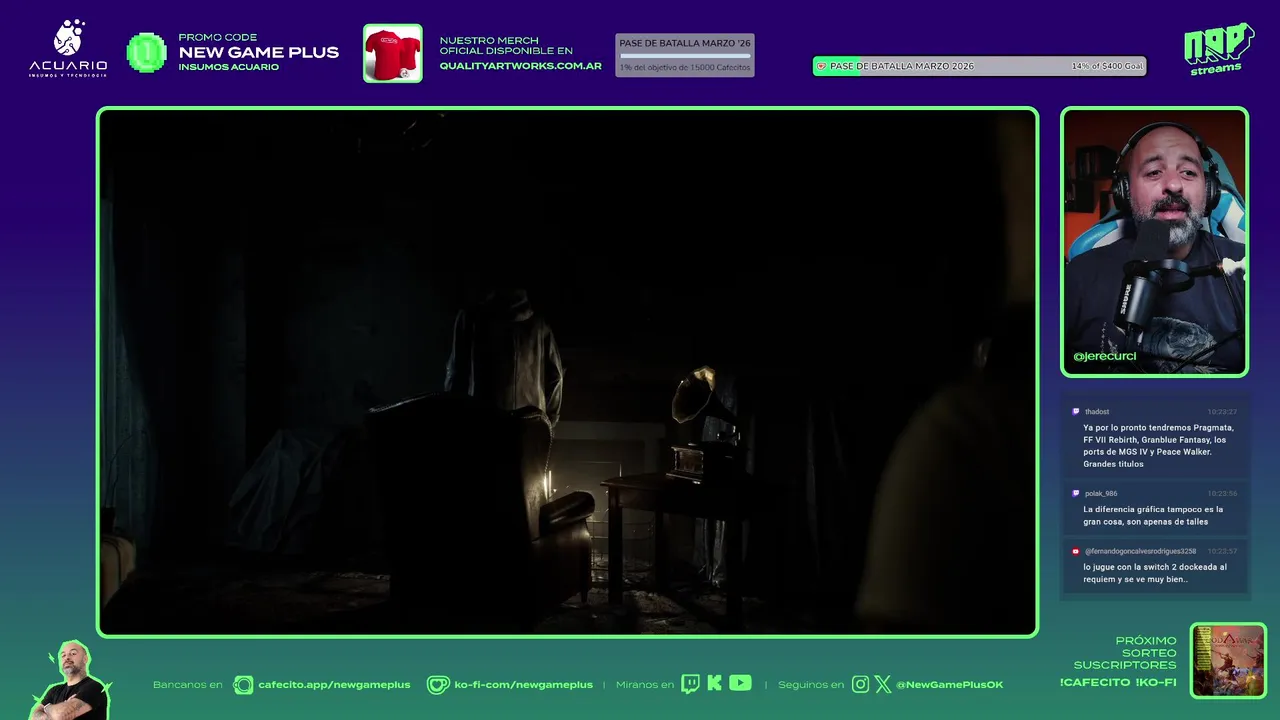Click the 10:23:27 chat timestamp
1280x720 pixels.
[1222, 412]
